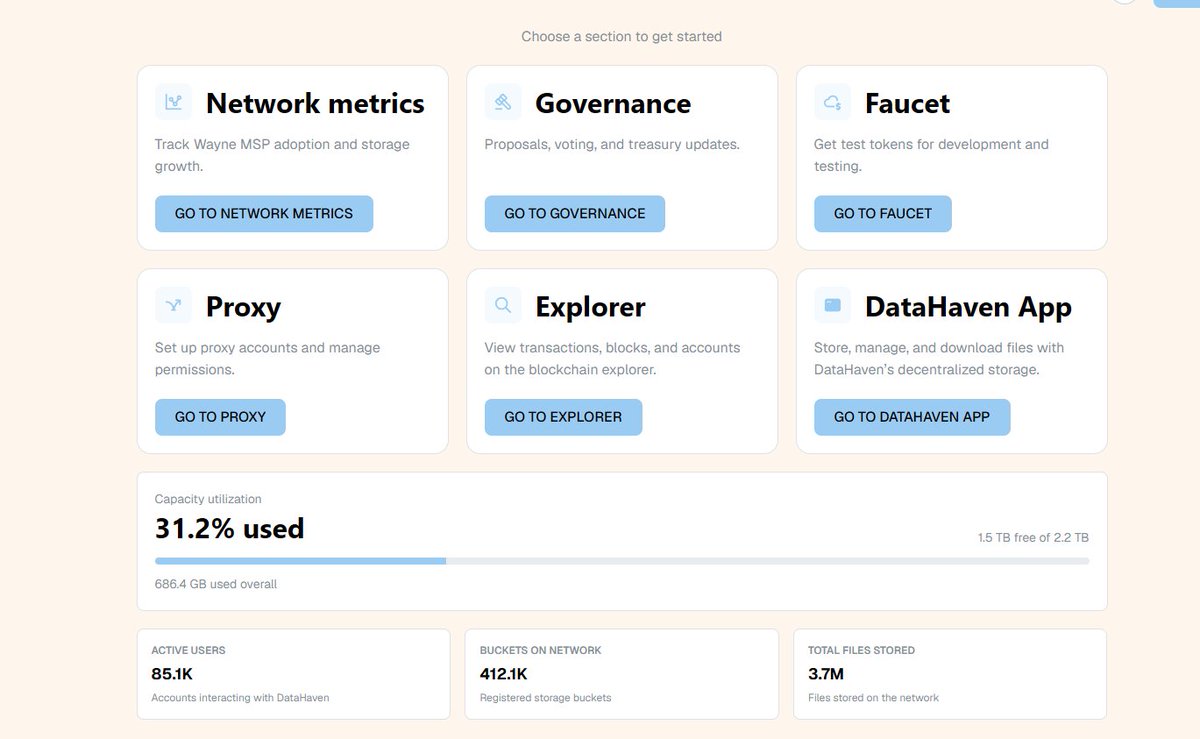Open GO TO GOVERNANCE button
Screen dimensions: 1200x739
pyautogui.click(x=575, y=213)
